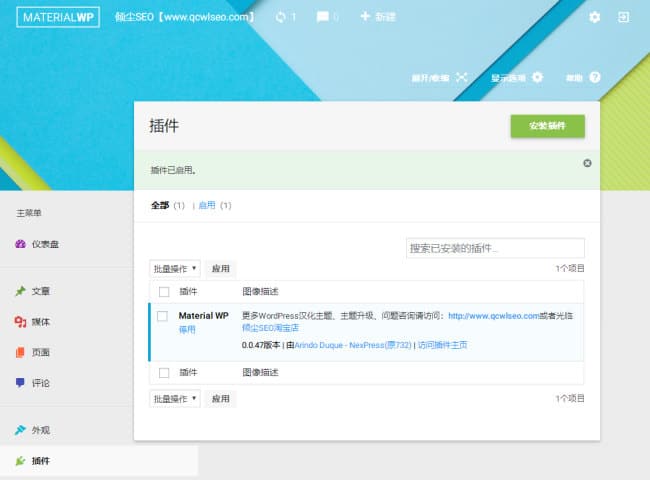Open the comments bubble icon in top bar
650x480 pixels.
(x=323, y=17)
